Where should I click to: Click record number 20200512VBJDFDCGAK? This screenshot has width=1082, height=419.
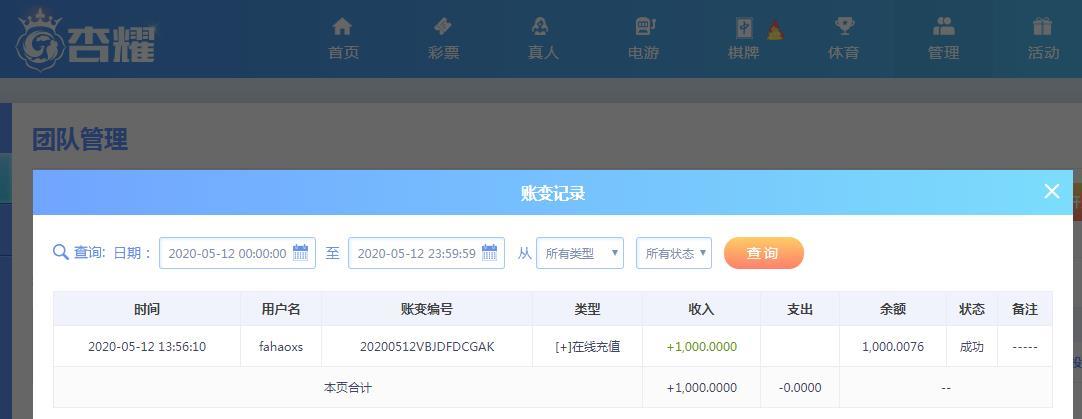427,347
